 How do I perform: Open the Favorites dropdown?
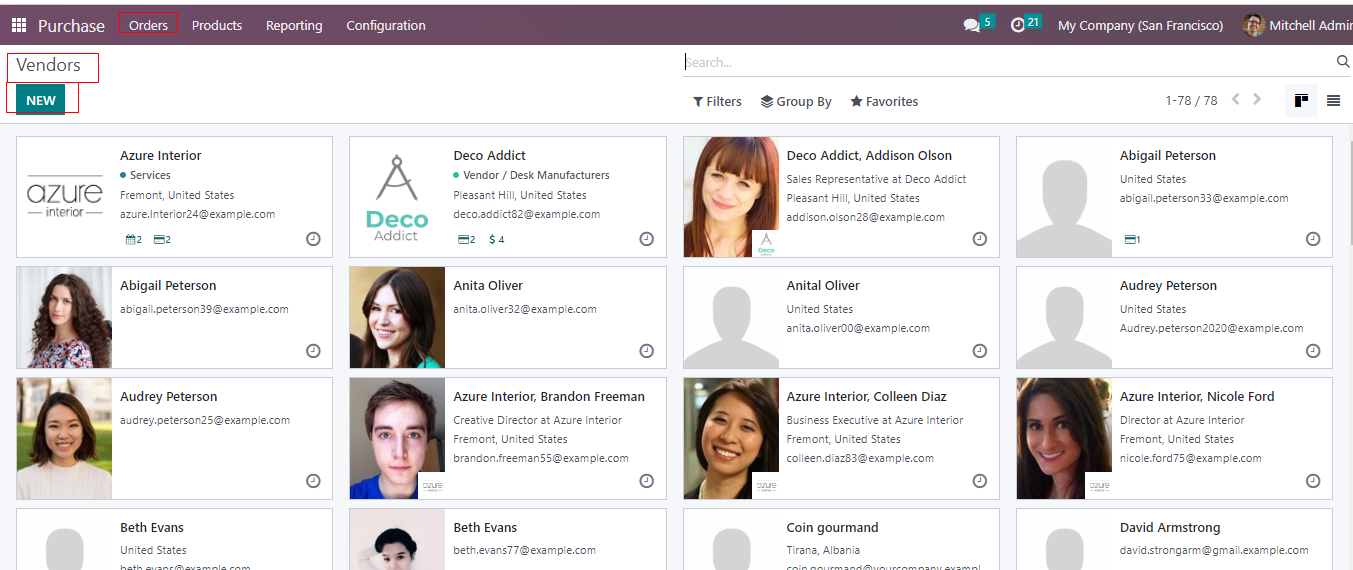coord(884,102)
